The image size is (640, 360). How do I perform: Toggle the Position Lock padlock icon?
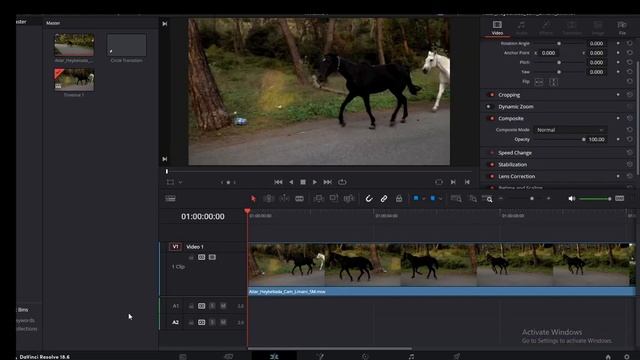pos(399,198)
